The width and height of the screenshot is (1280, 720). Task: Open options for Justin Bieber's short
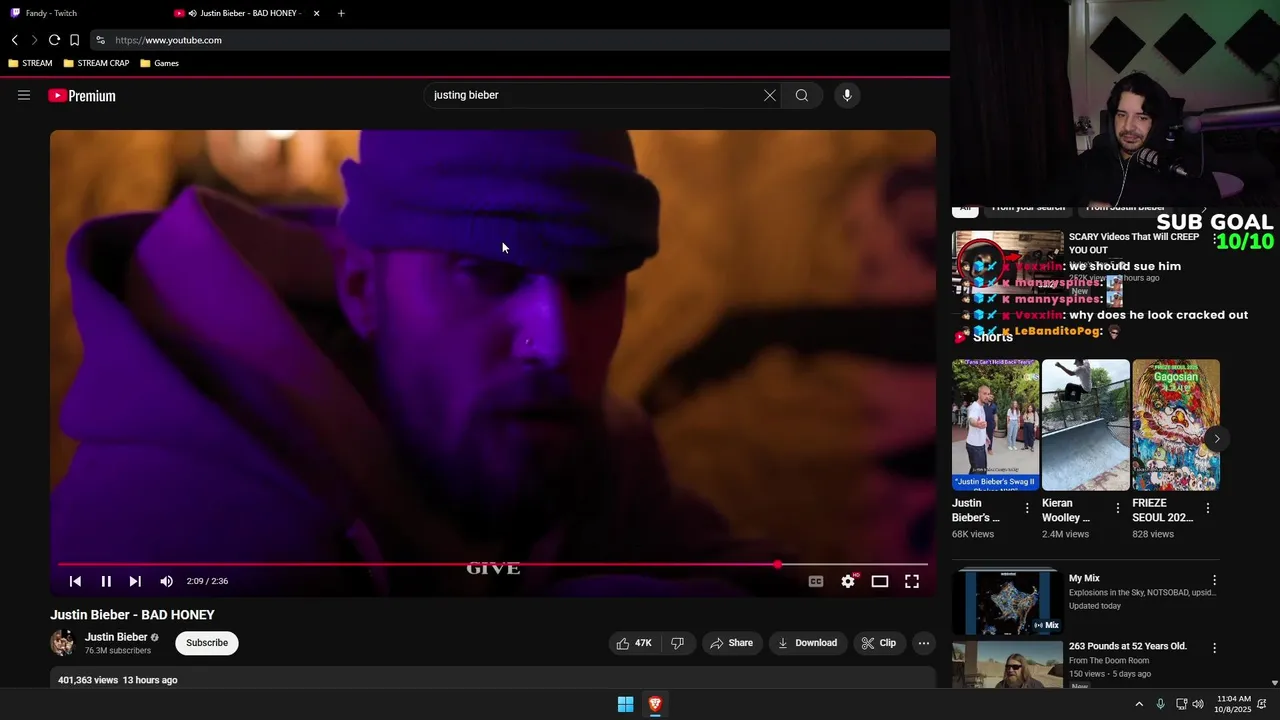1027,508
